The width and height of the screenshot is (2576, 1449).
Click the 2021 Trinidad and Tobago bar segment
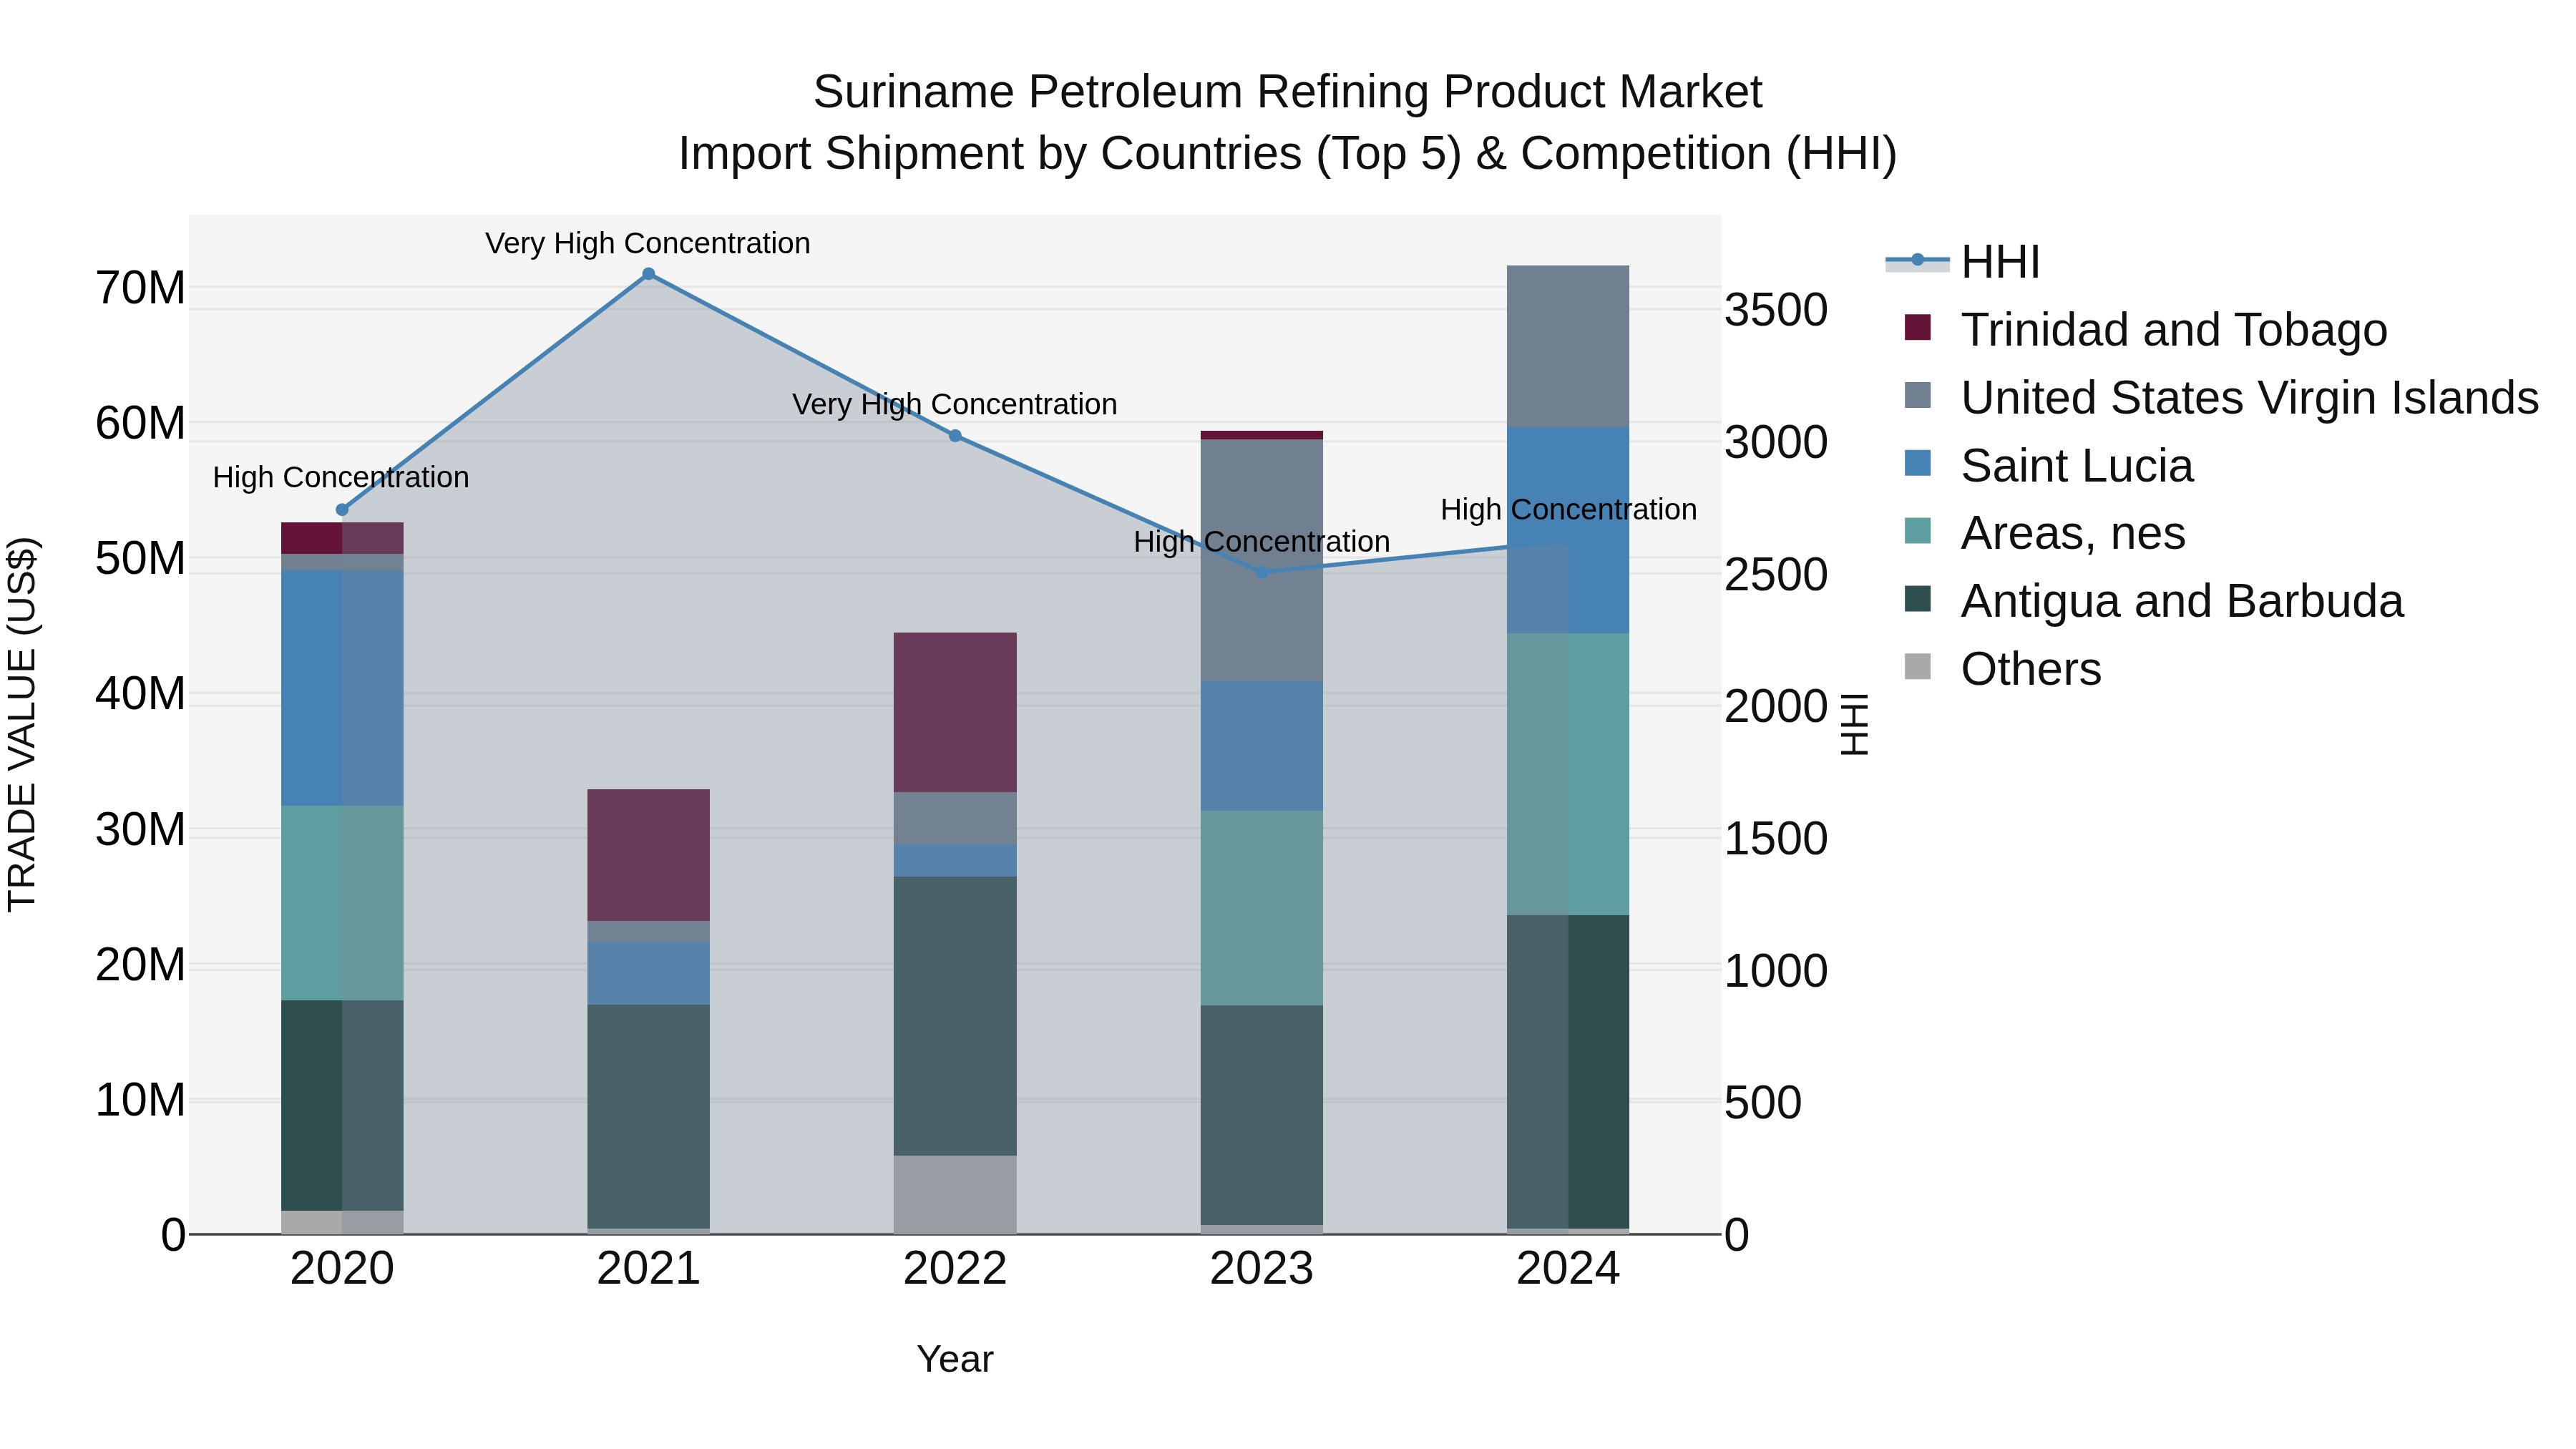click(648, 855)
